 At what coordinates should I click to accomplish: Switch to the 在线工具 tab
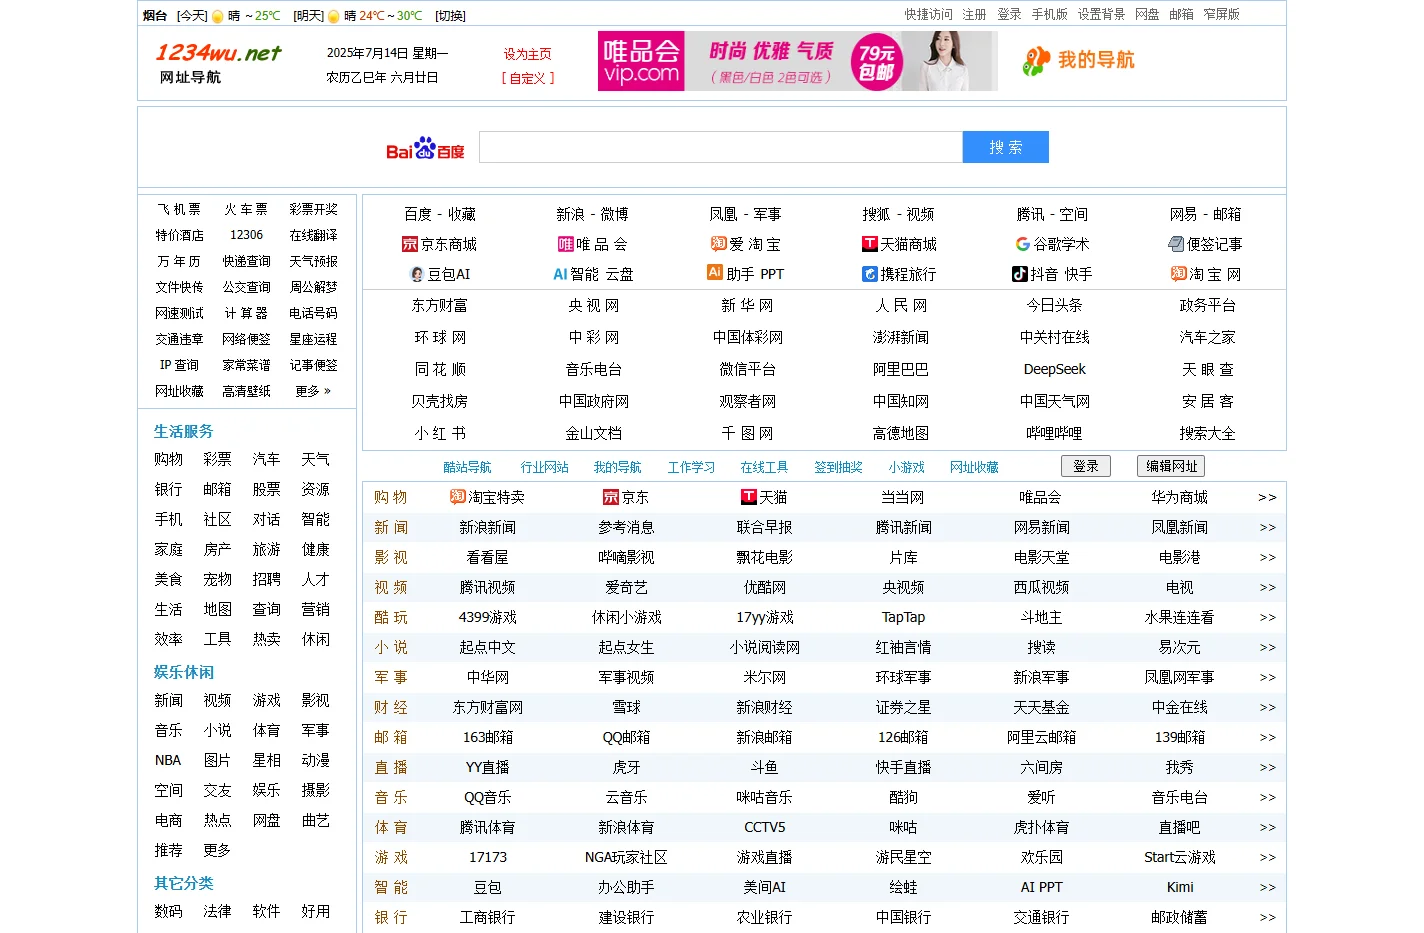(764, 467)
